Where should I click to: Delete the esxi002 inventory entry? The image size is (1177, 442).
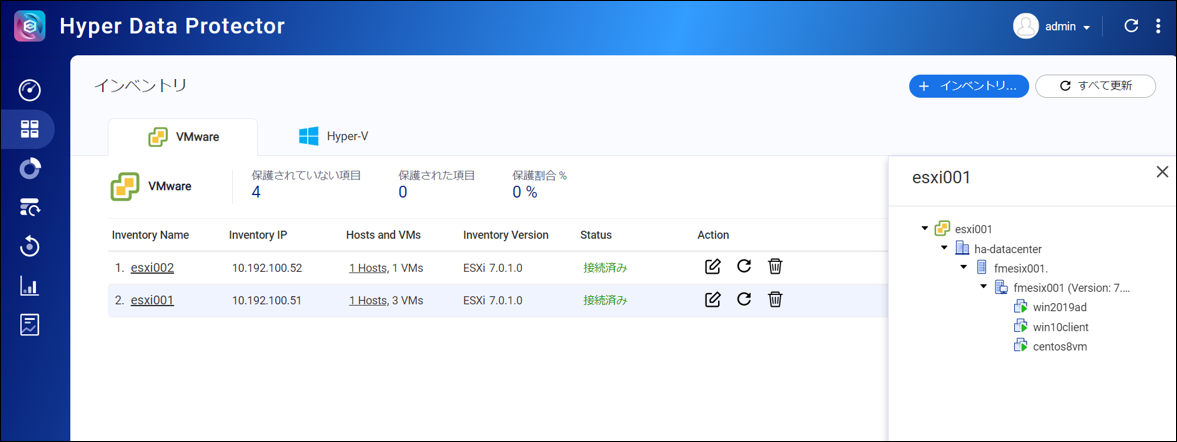[x=775, y=267]
